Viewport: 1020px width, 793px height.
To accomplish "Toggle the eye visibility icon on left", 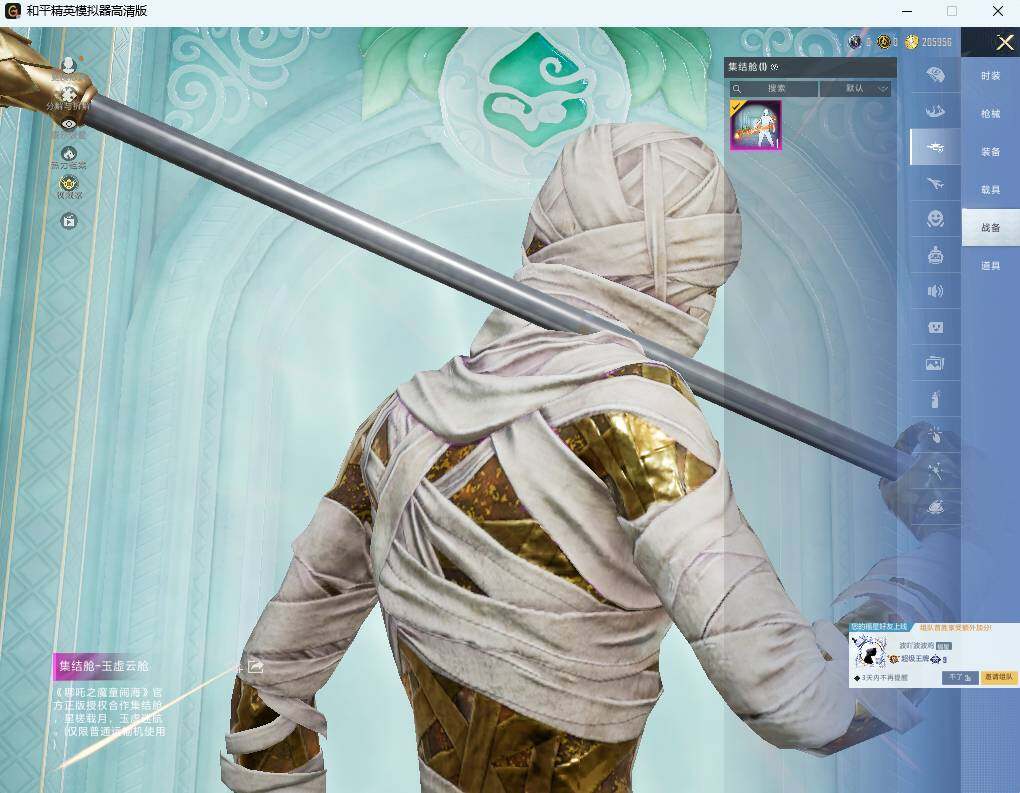I will point(69,124).
